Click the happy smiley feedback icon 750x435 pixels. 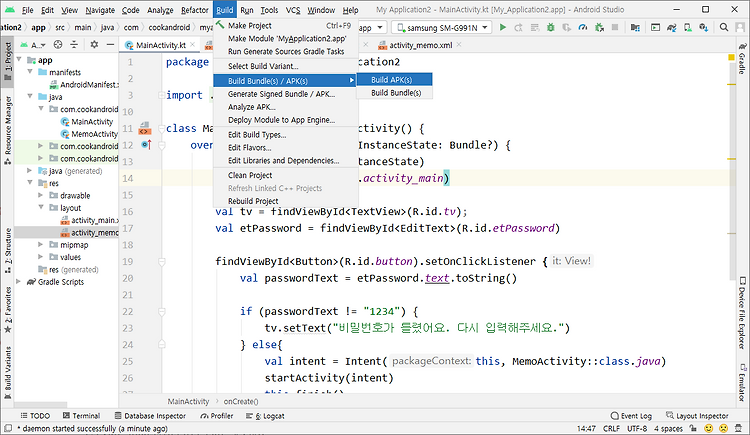(709, 428)
